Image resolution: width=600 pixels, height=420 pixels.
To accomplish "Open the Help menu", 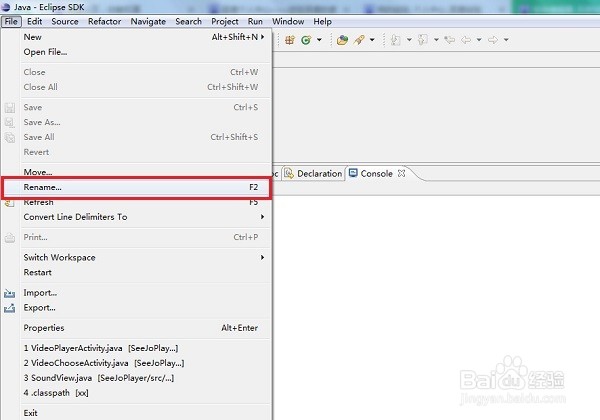I will (322, 21).
